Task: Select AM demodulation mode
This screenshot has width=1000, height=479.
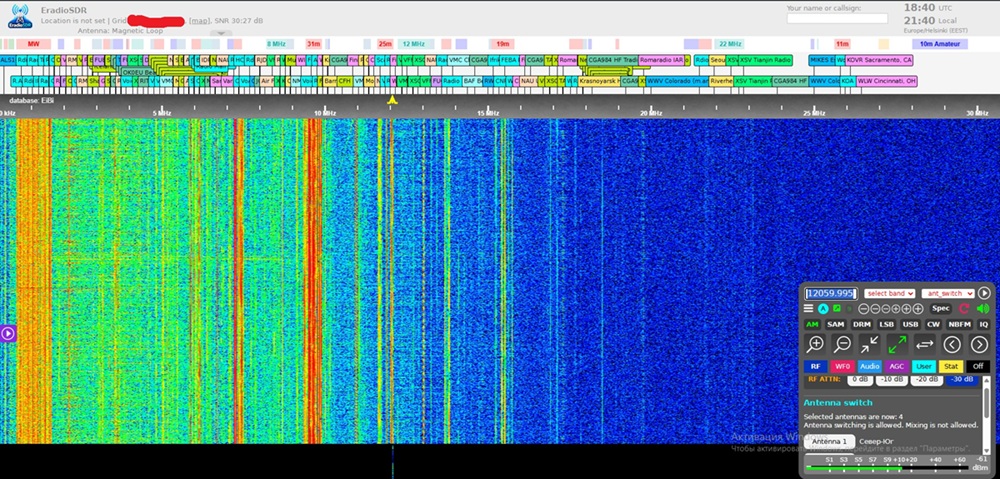Action: (x=812, y=324)
